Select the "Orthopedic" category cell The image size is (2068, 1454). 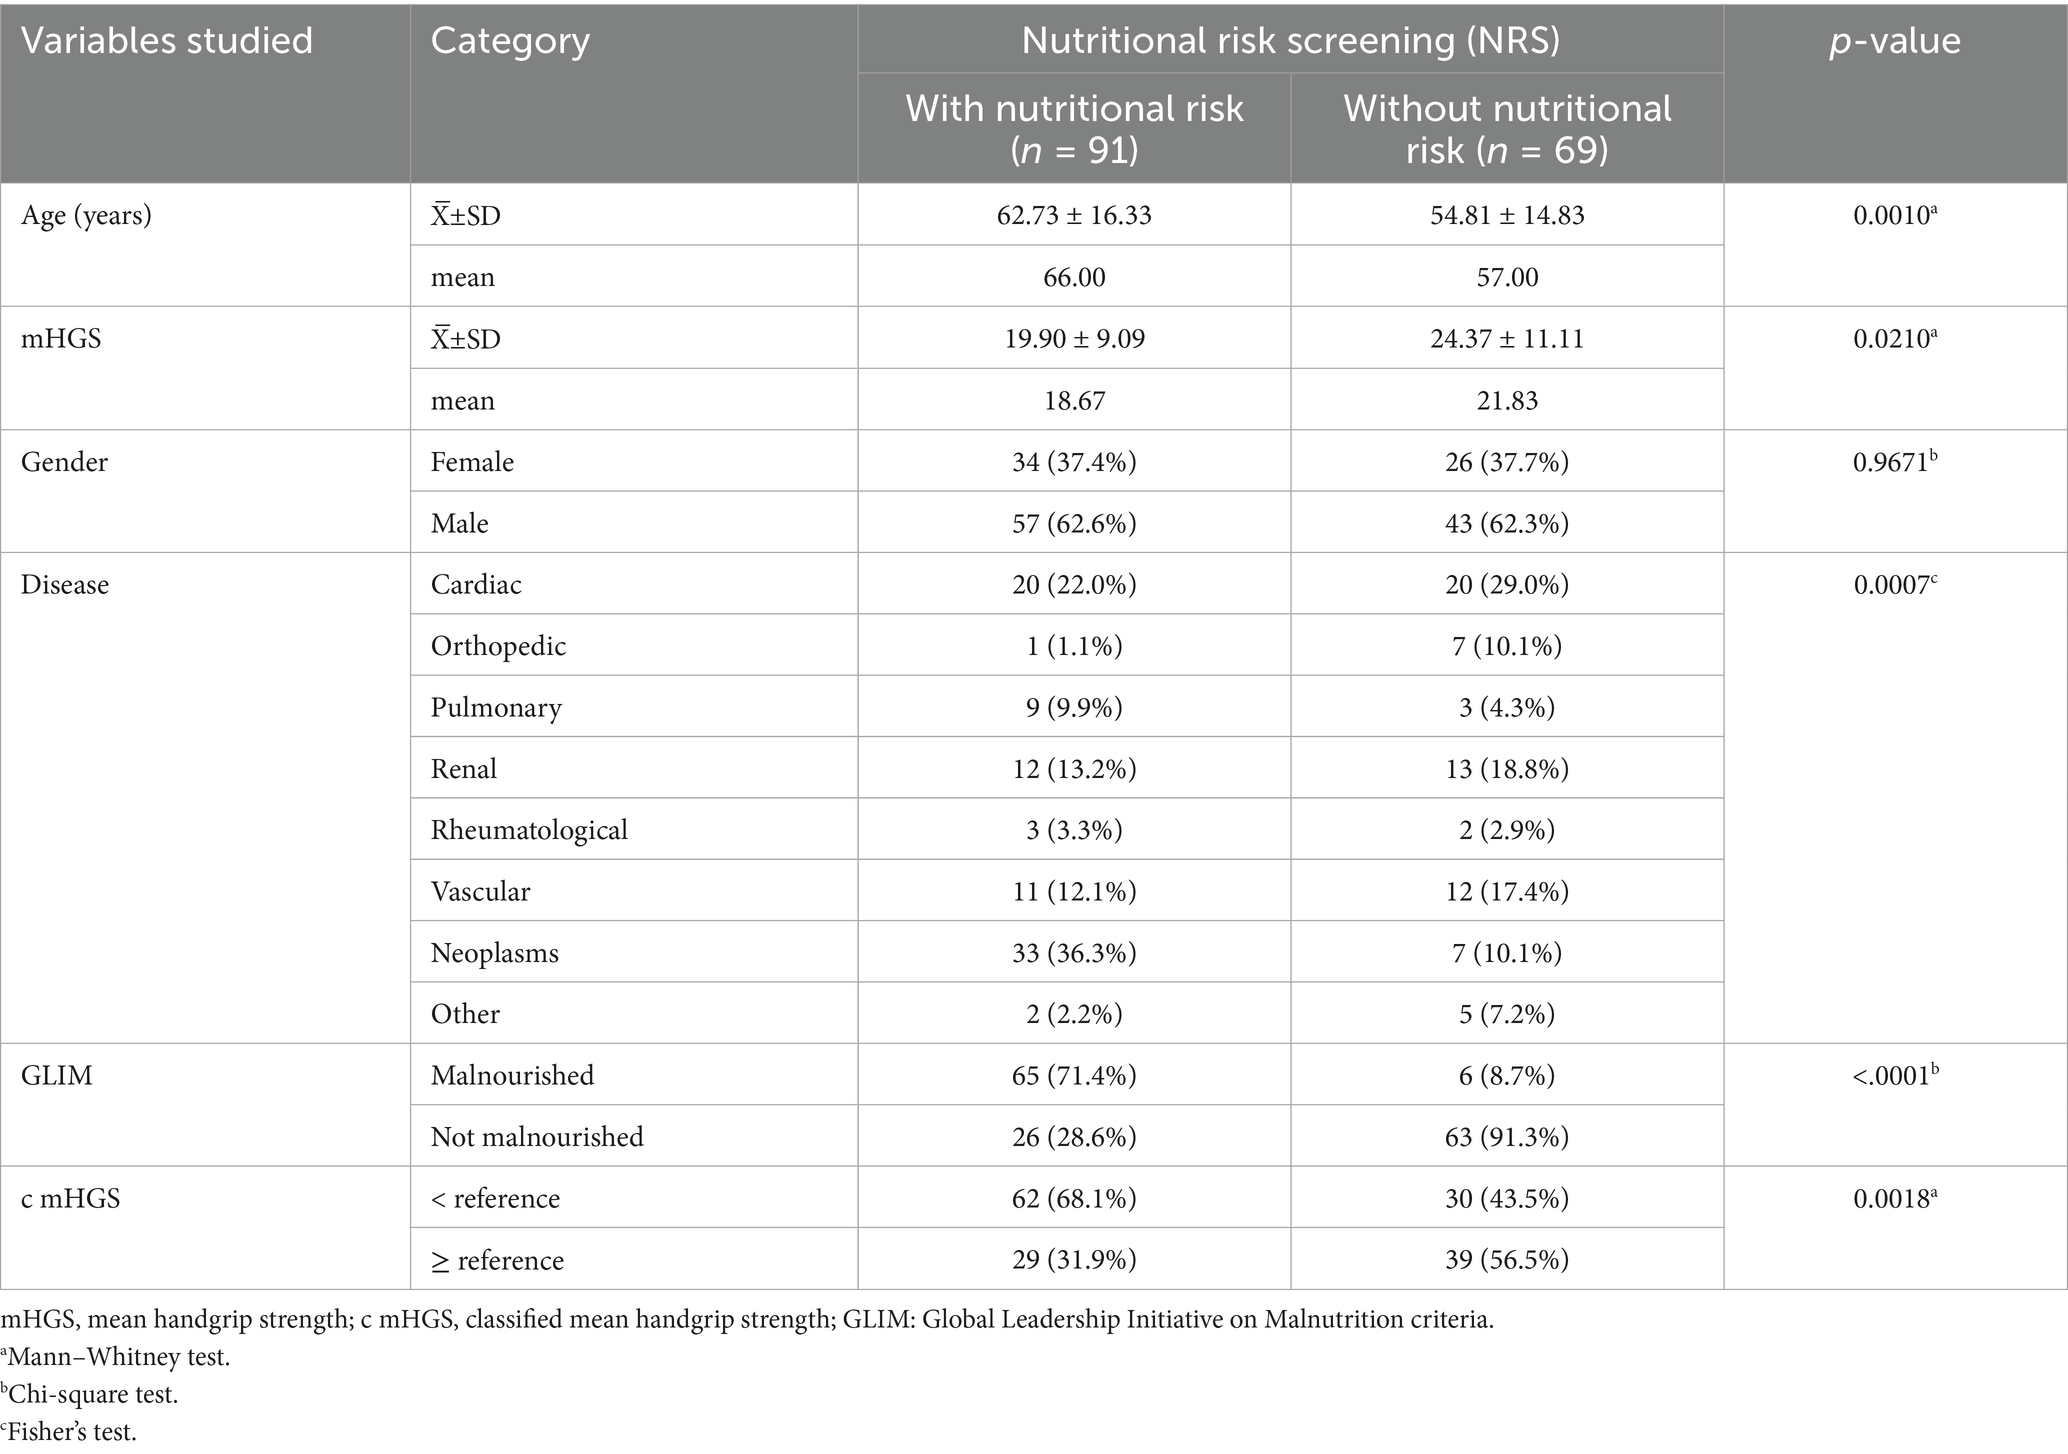[498, 646]
